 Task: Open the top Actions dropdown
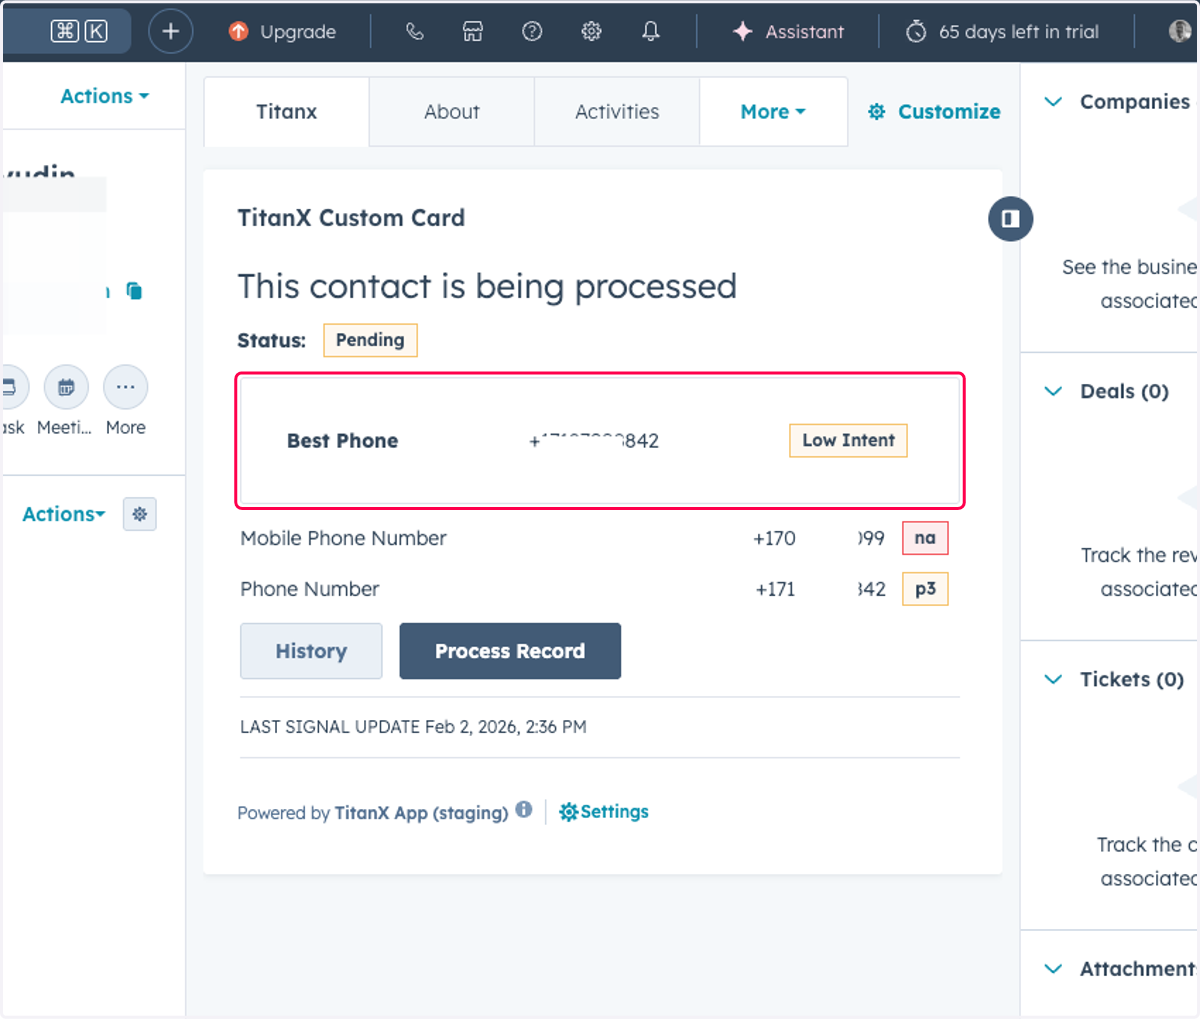(x=104, y=96)
